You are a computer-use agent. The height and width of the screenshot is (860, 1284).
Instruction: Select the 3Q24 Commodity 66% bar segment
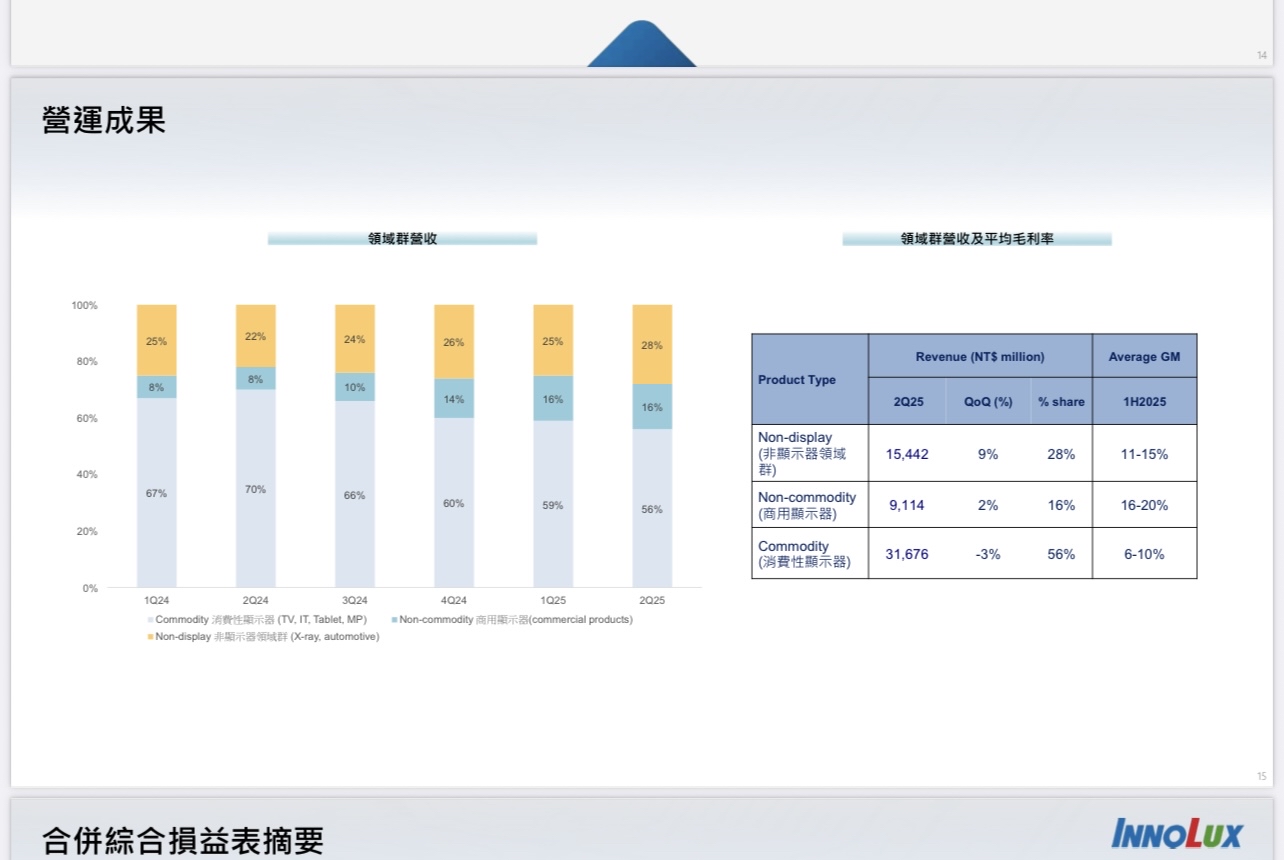tap(354, 495)
